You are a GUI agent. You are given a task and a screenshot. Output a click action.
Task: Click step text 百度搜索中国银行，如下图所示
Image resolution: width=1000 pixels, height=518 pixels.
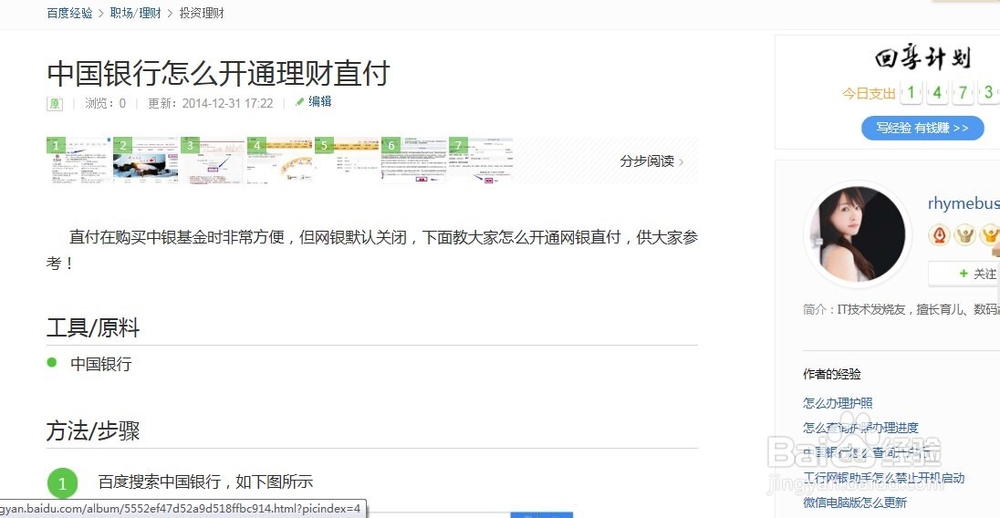205,482
